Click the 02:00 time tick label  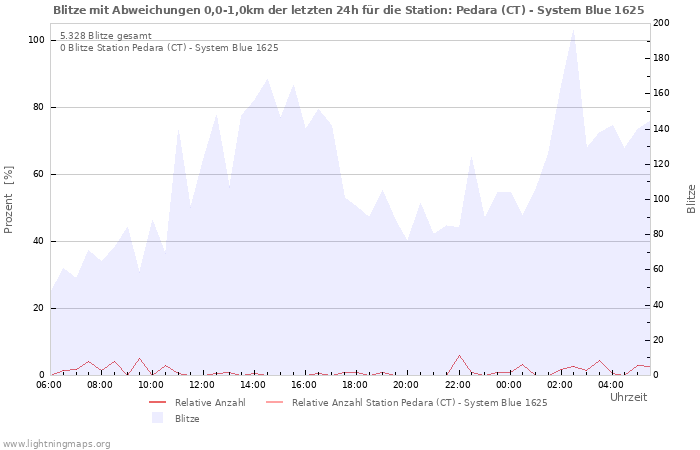click(559, 384)
